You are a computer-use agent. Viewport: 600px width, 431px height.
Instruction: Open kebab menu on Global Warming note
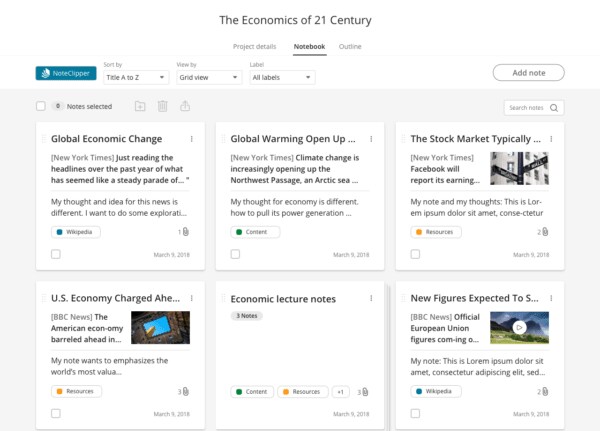pyautogui.click(x=371, y=139)
